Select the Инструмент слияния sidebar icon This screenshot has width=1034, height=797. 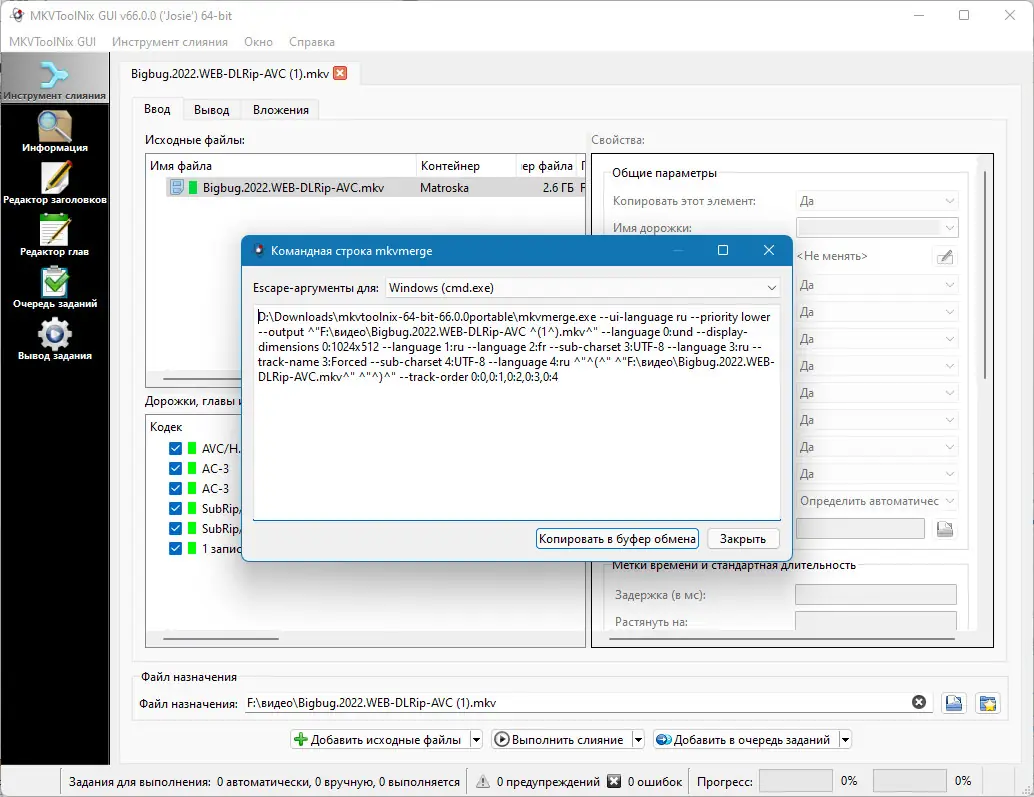coord(55,75)
